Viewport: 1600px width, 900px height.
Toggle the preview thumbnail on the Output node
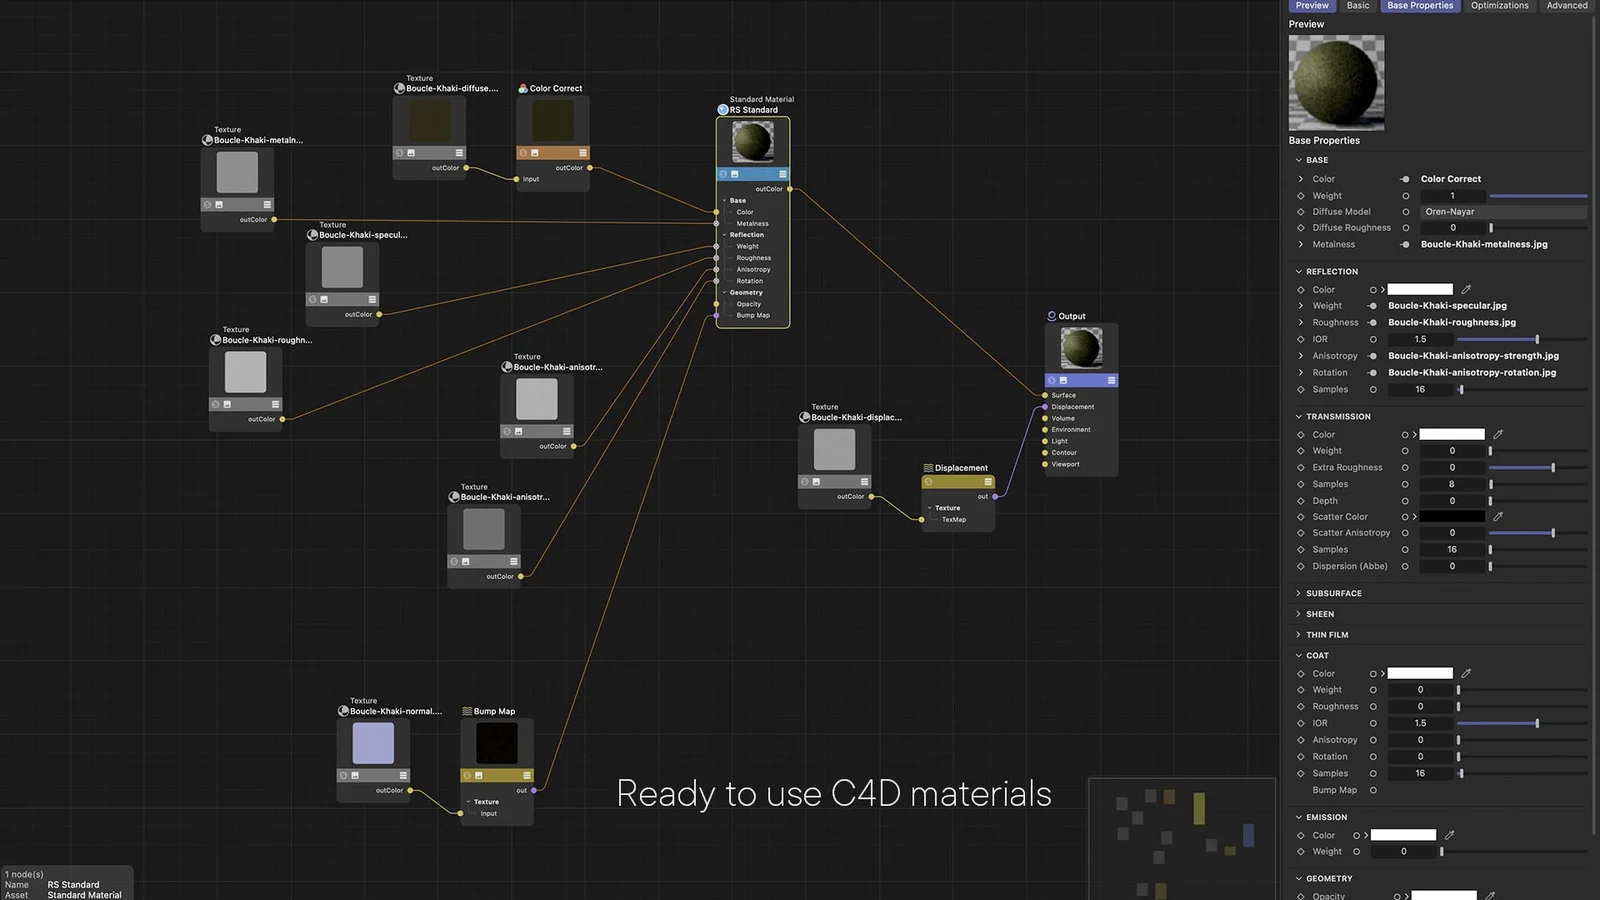click(x=1064, y=381)
